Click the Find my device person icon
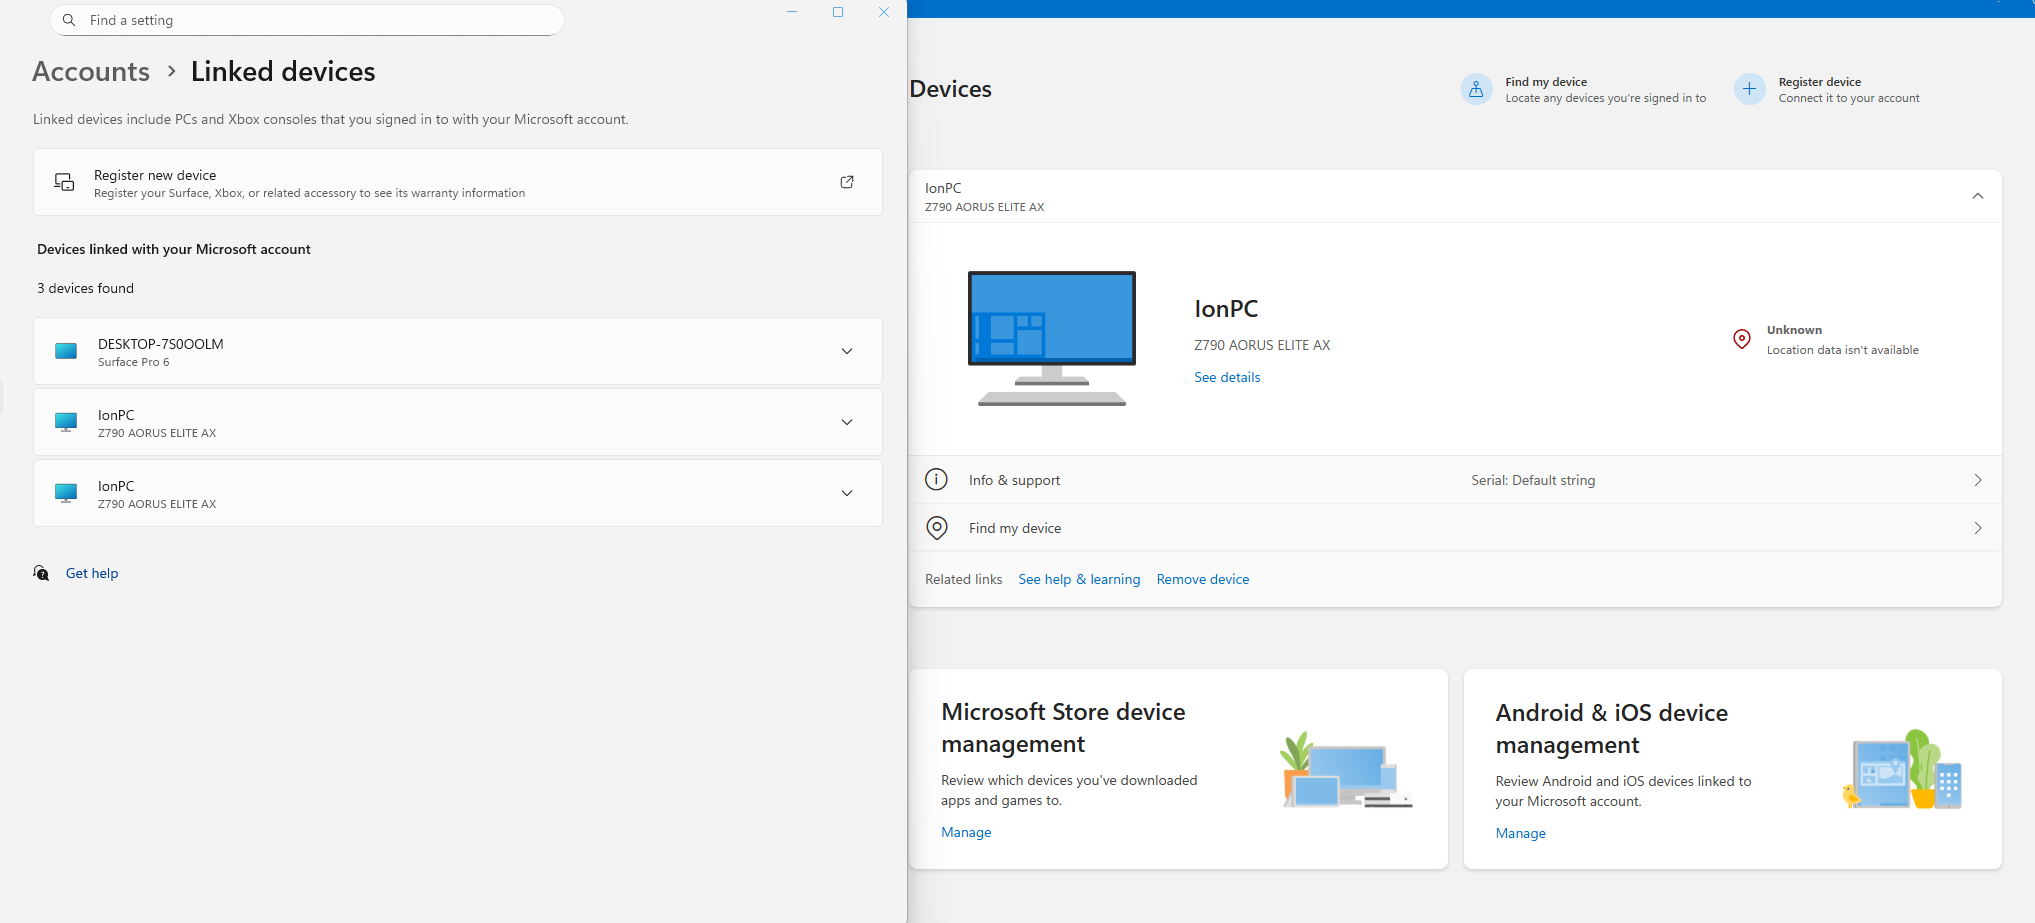Screen dimensions: 2035x923 pos(1476,89)
